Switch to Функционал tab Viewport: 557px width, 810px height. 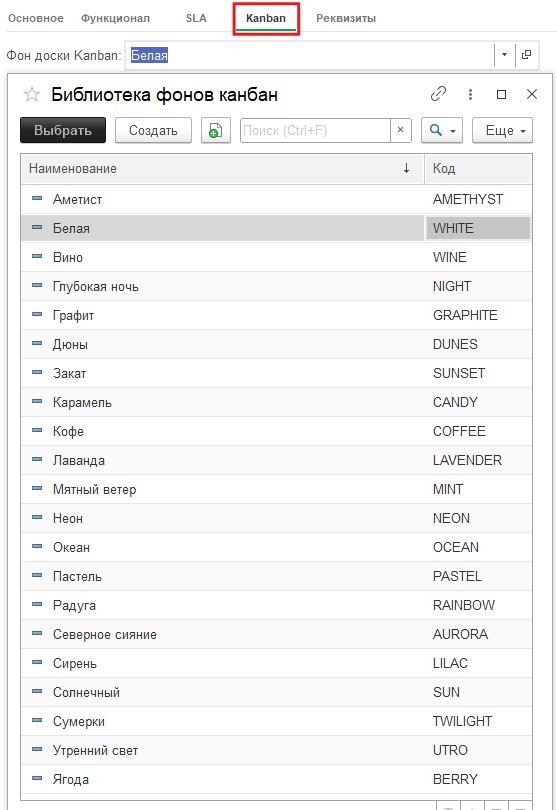[115, 18]
